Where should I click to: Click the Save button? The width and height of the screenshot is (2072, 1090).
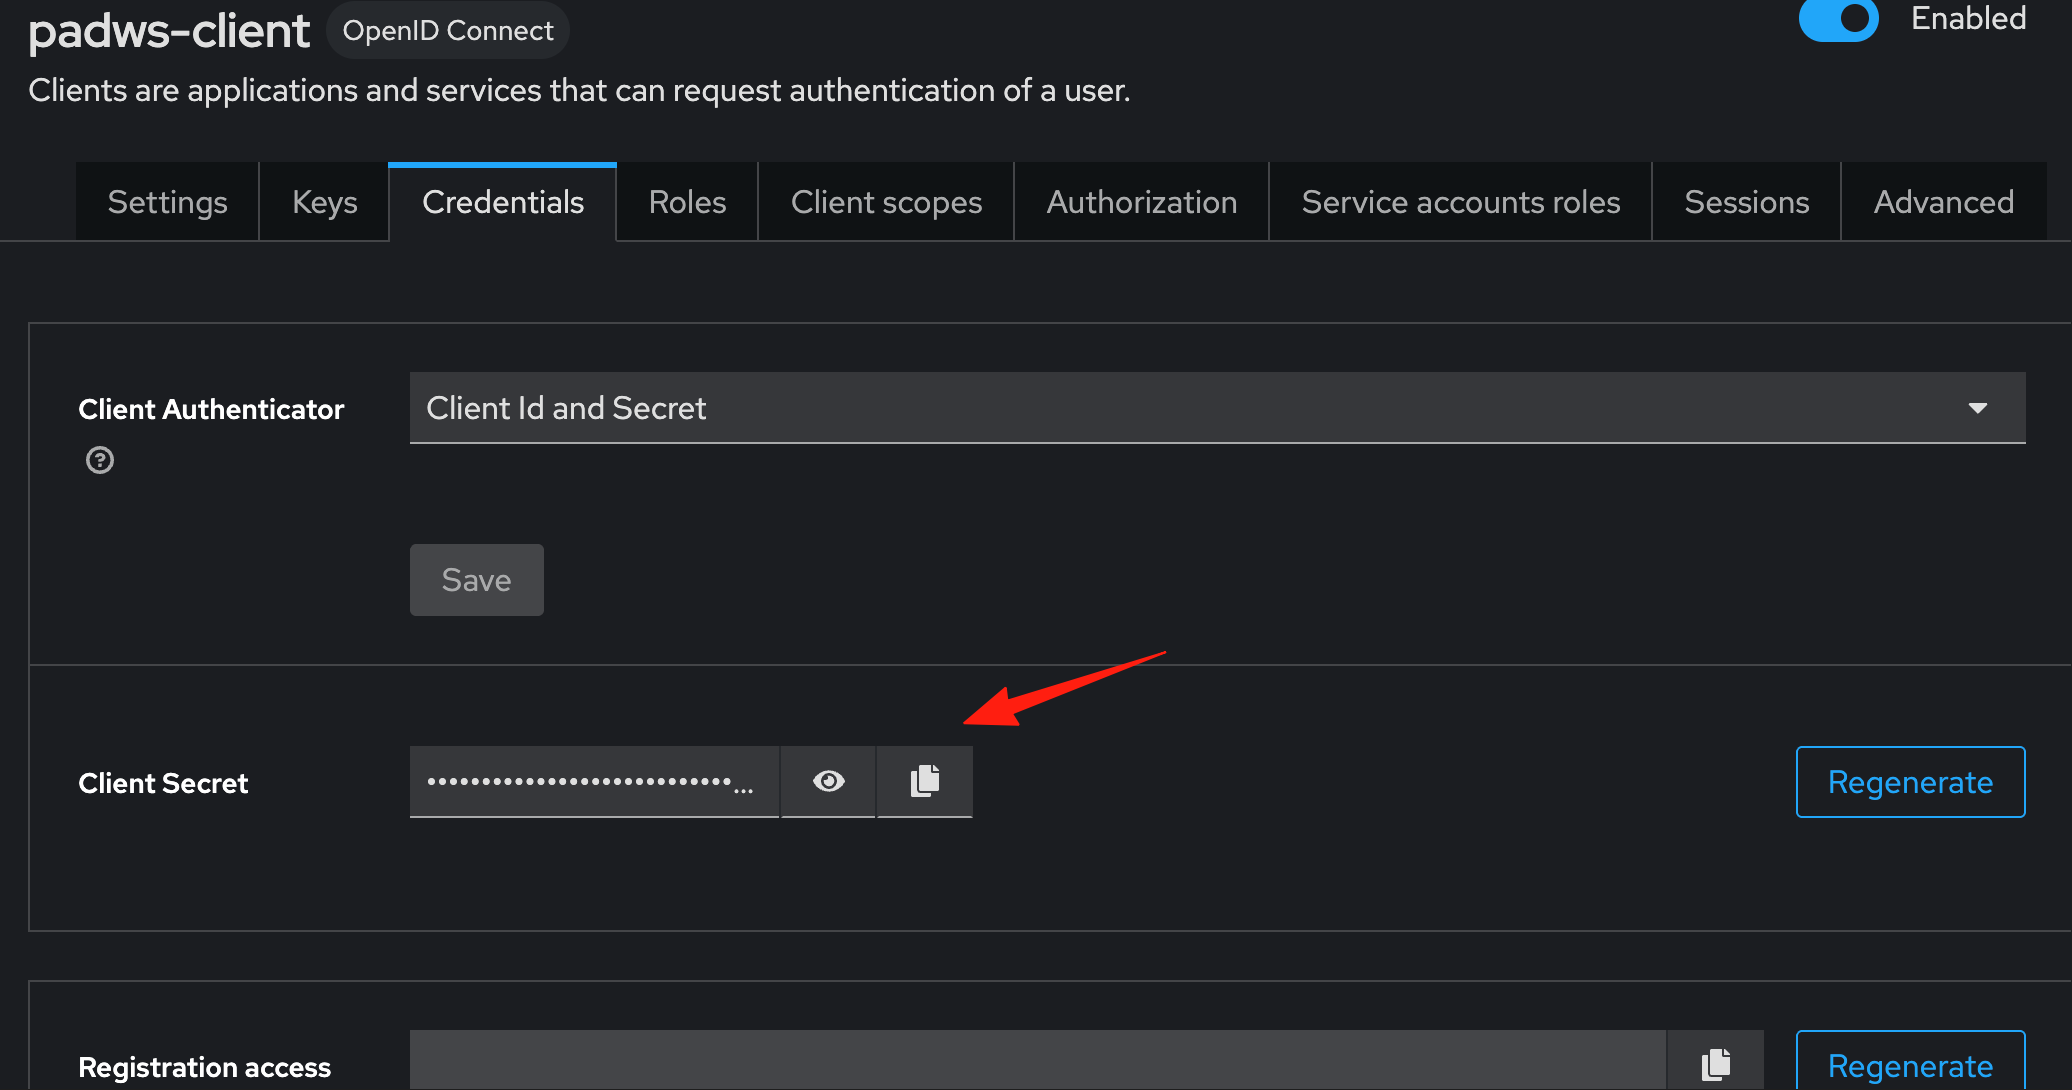(476, 580)
